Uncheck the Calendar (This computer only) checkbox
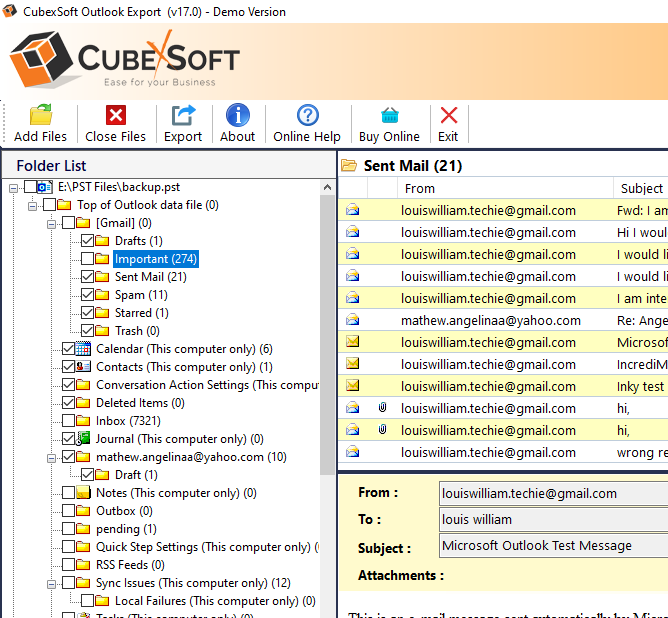 click(68, 349)
